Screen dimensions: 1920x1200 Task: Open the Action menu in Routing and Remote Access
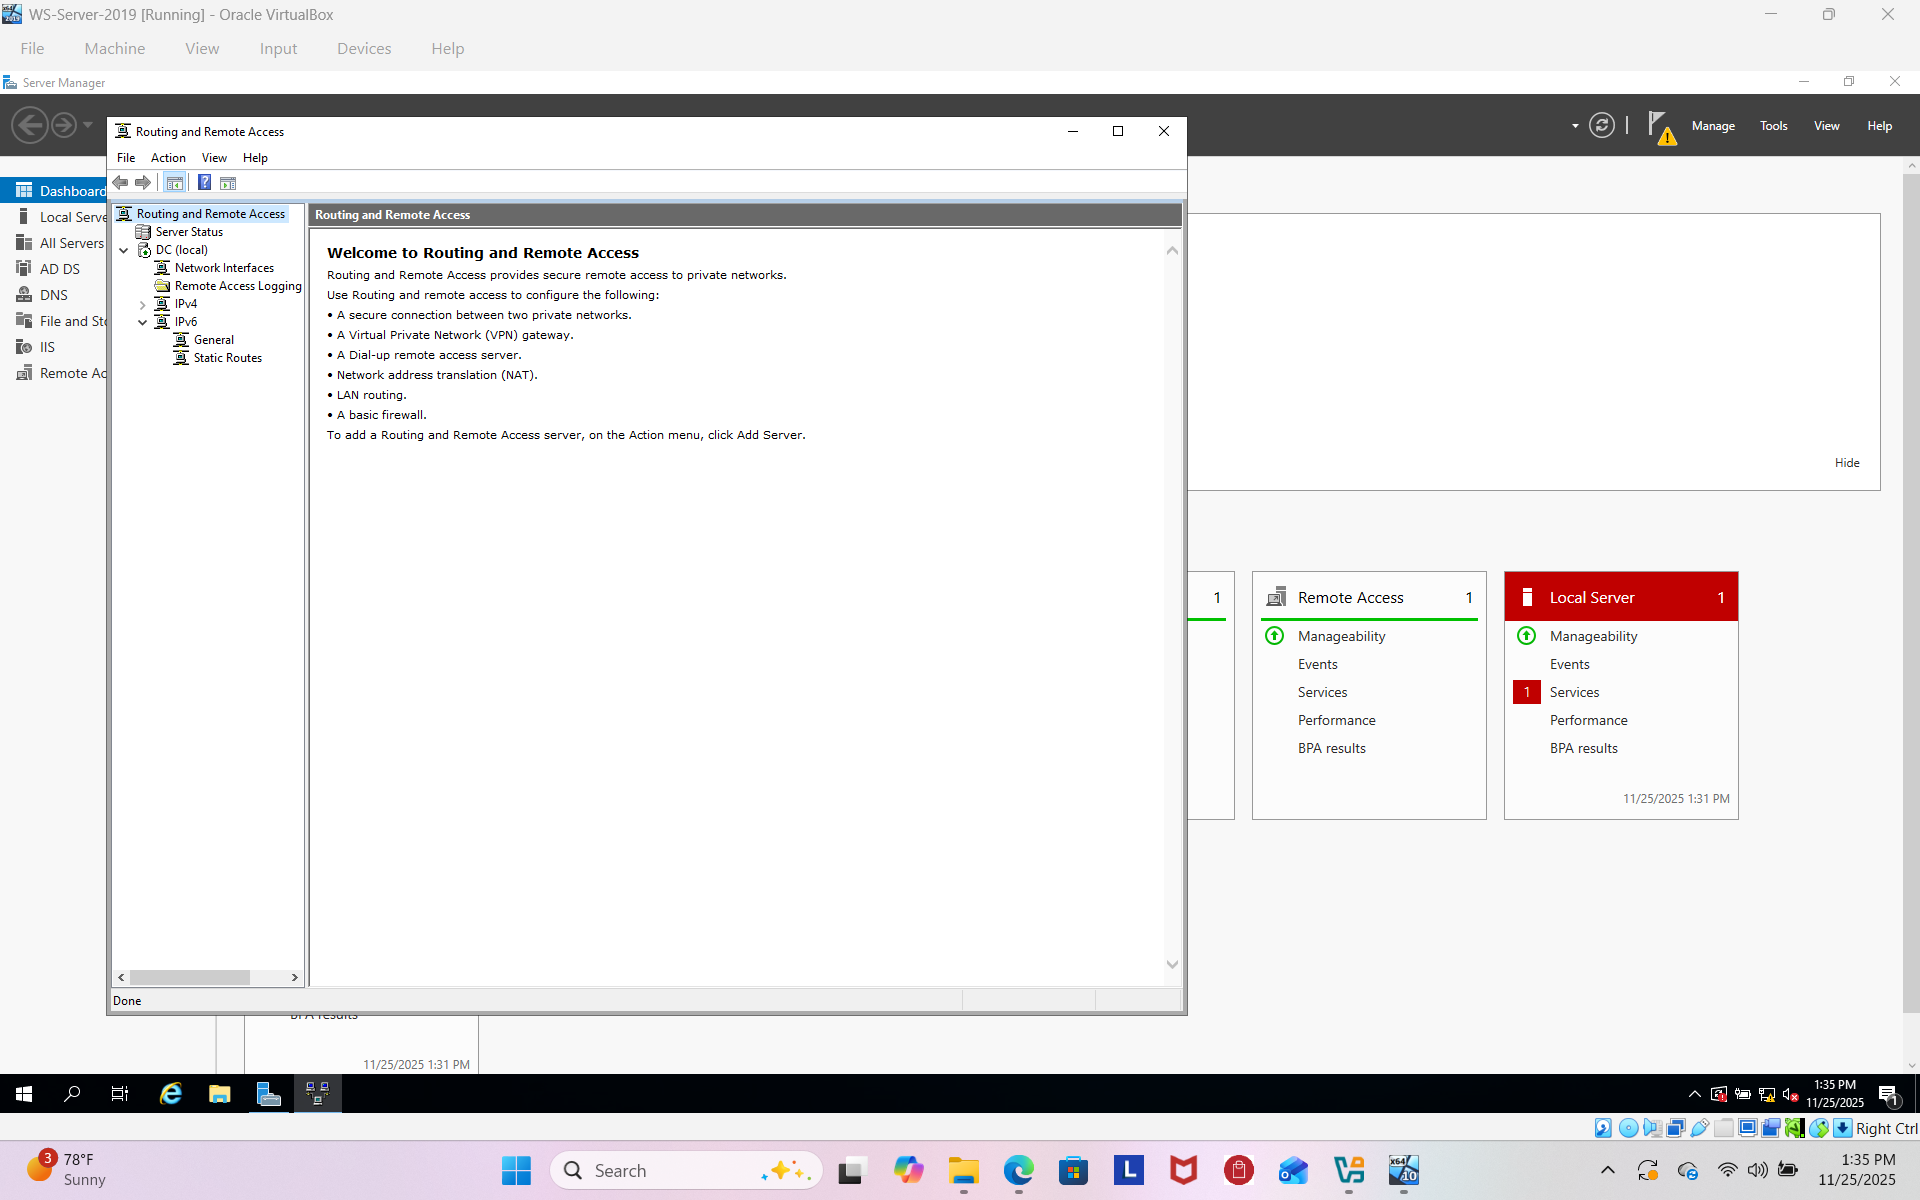click(x=168, y=158)
